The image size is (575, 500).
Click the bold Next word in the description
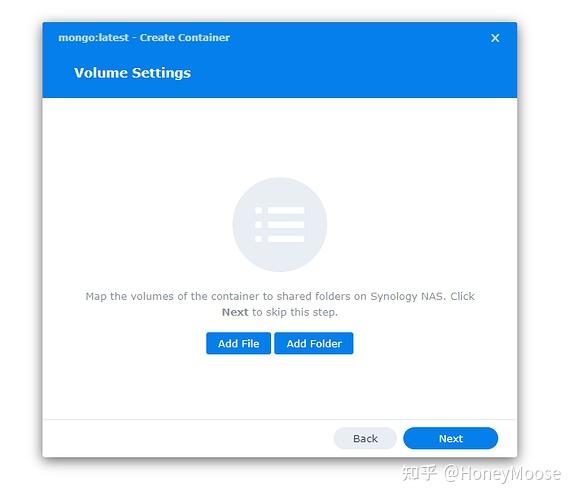(235, 312)
